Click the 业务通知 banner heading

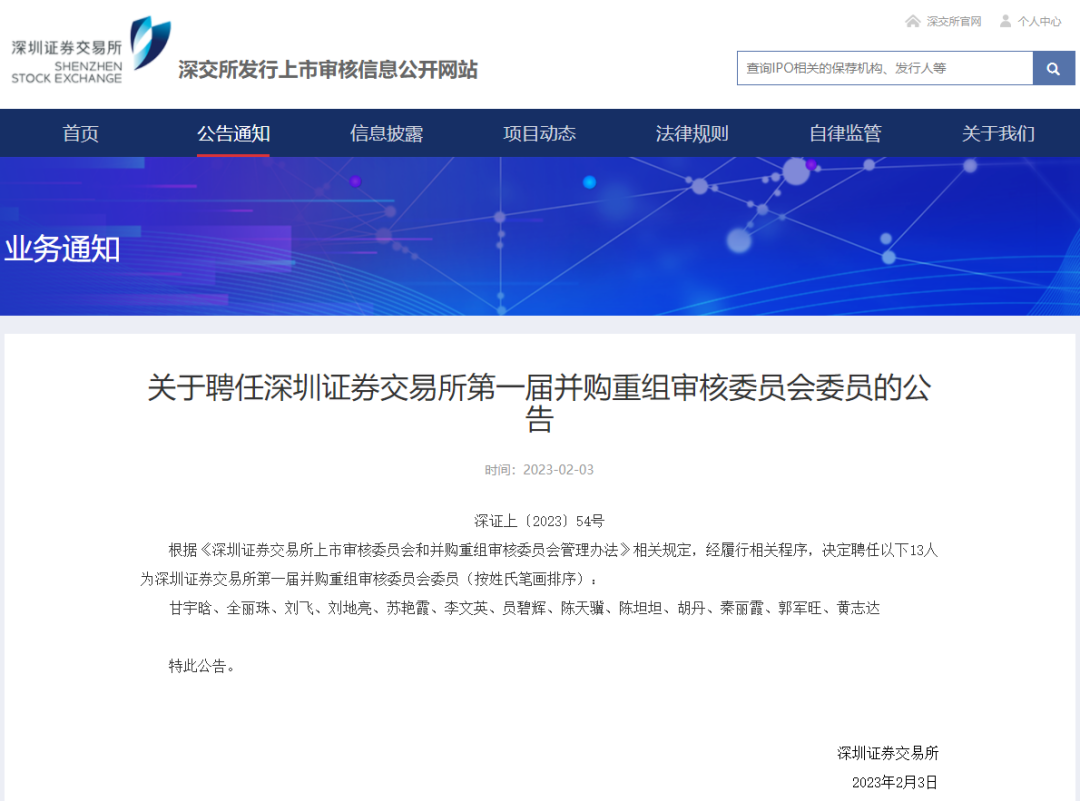(x=63, y=249)
